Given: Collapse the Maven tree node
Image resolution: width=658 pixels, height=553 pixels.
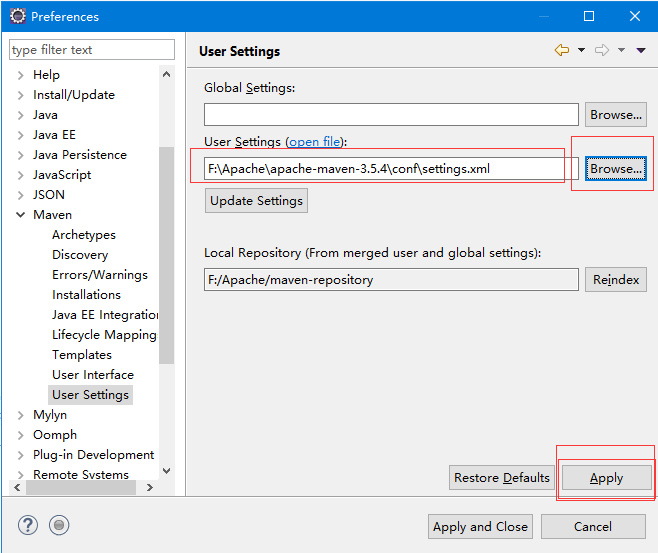Looking at the screenshot, I should click(x=21, y=215).
